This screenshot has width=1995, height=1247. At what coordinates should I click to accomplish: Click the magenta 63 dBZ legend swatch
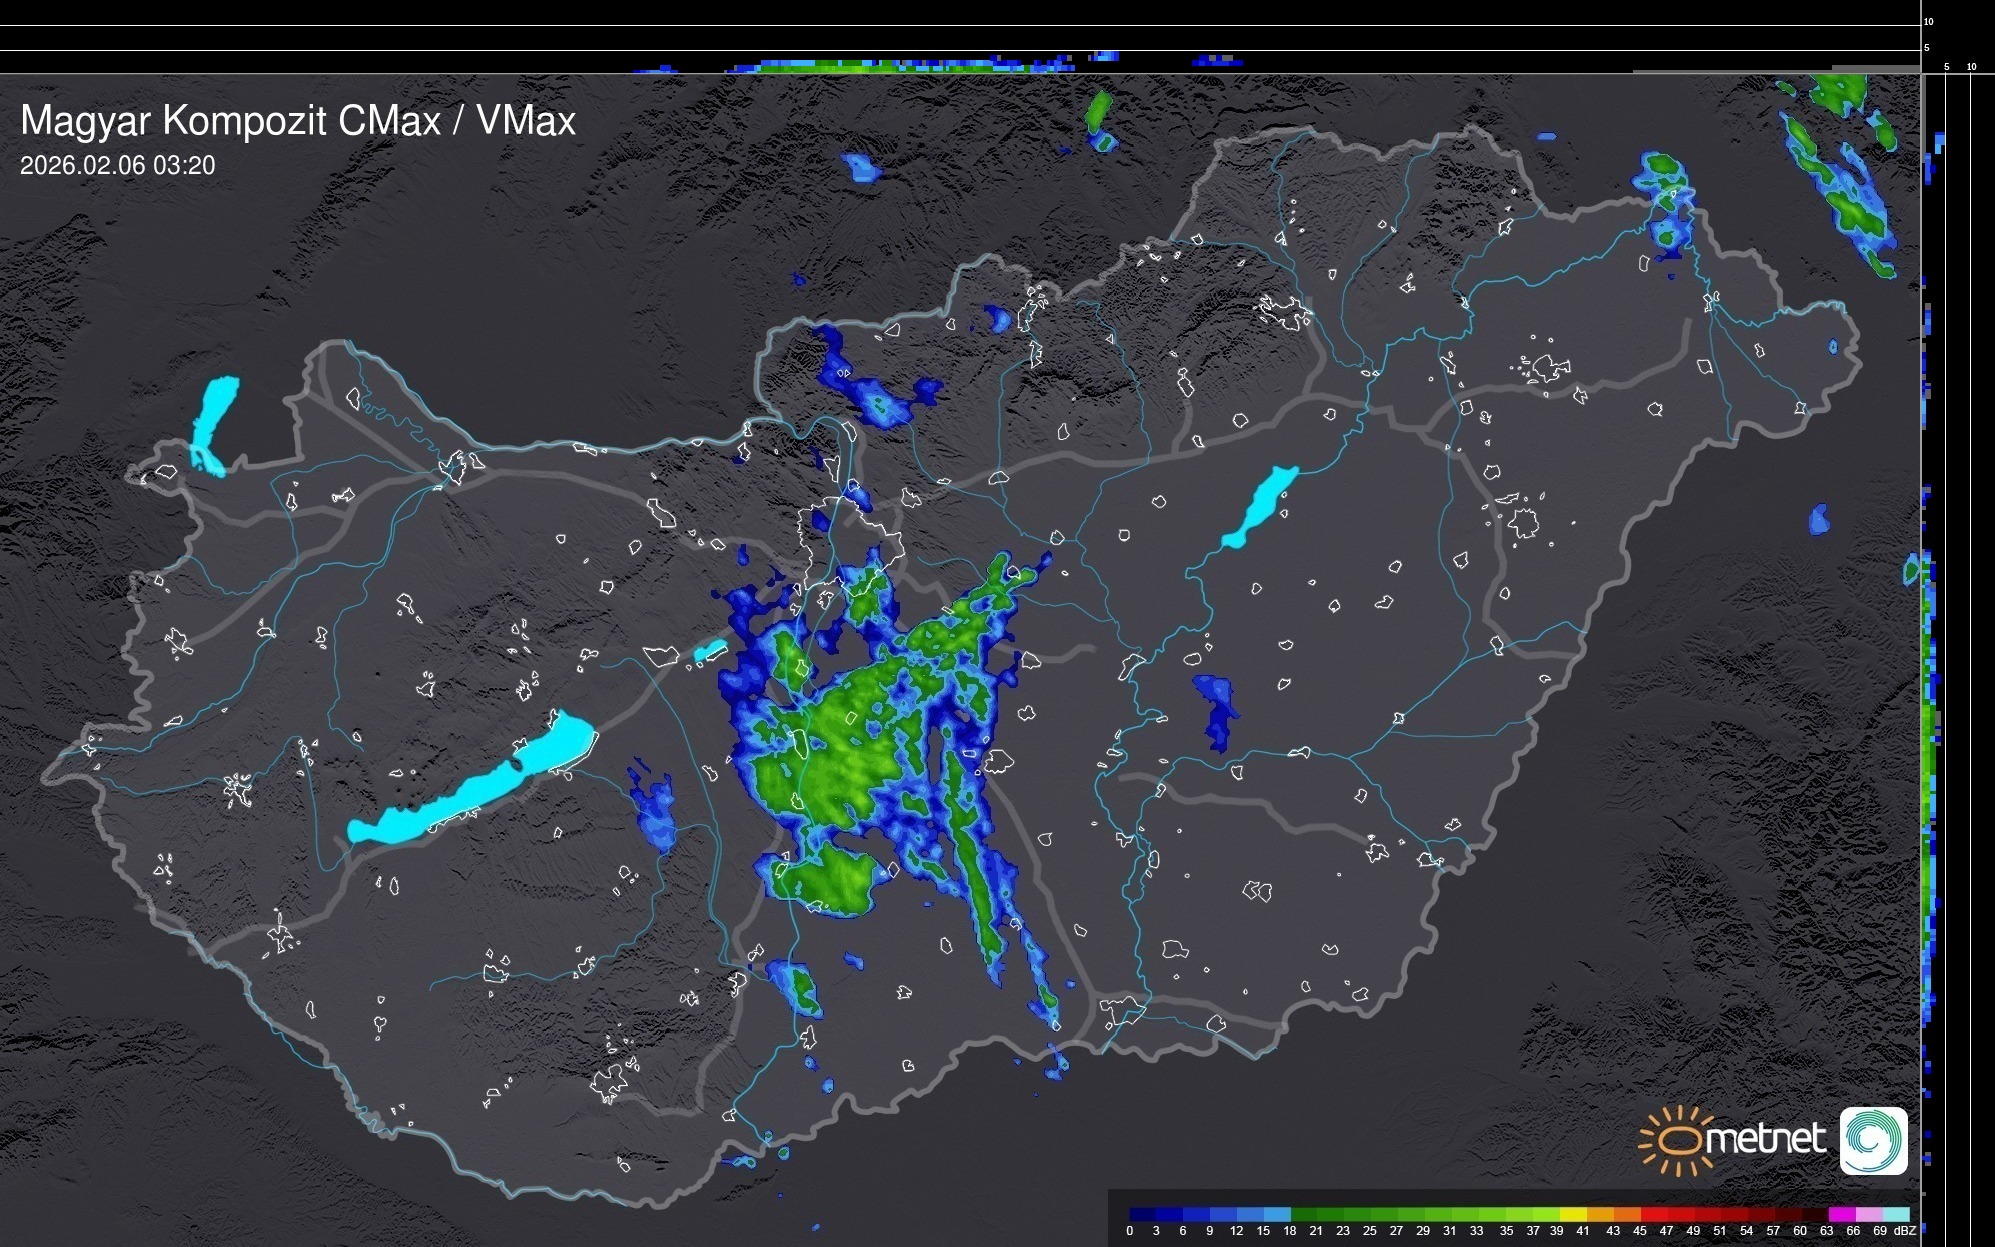1841,1214
